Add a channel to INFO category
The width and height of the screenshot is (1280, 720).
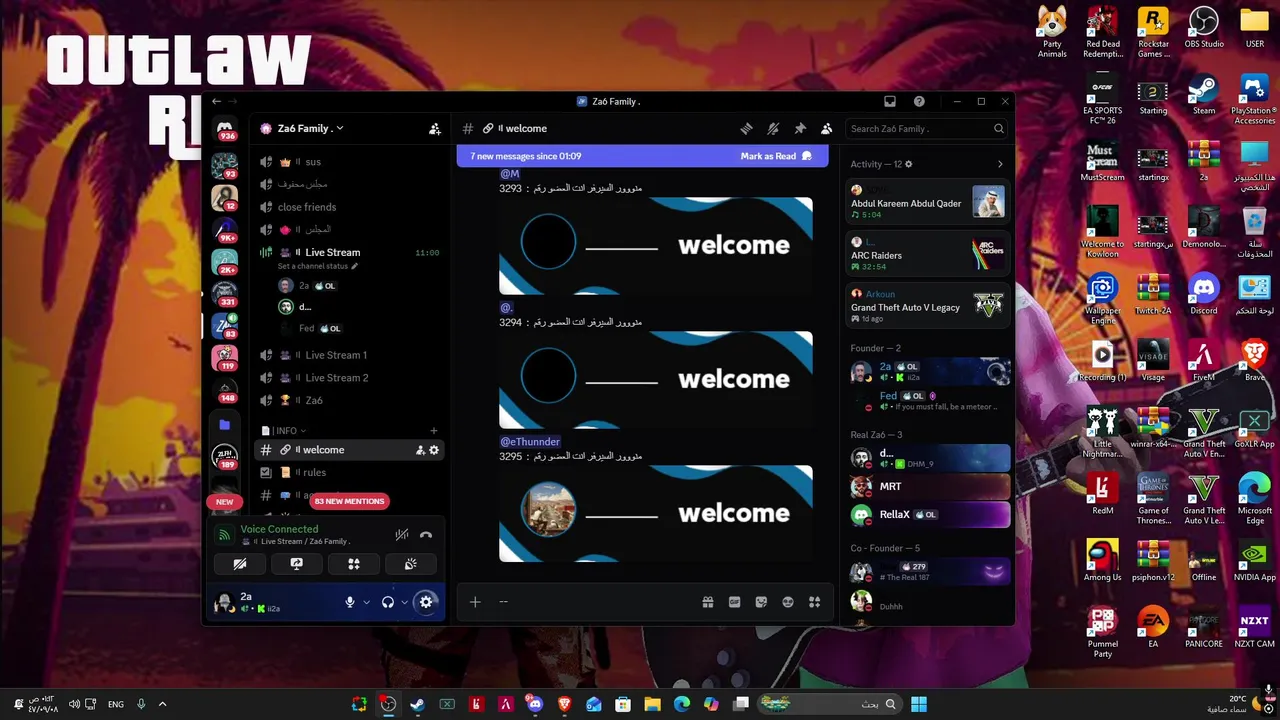click(433, 431)
